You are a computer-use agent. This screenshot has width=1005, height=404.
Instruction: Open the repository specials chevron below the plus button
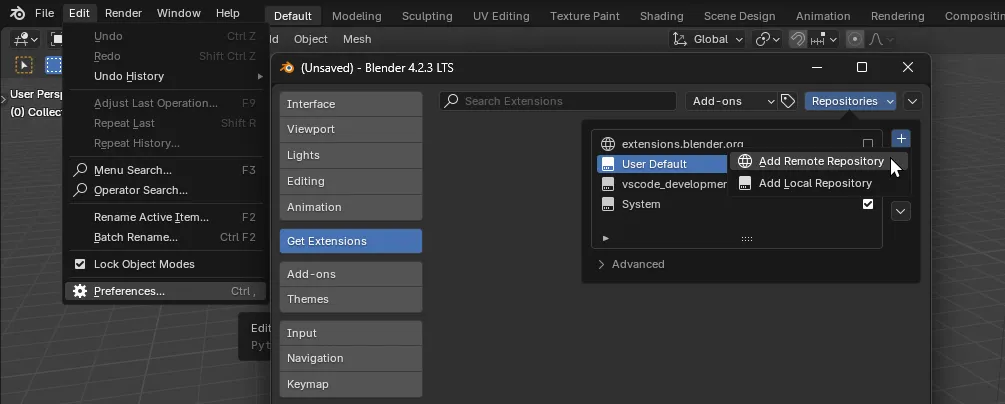pyautogui.click(x=901, y=211)
